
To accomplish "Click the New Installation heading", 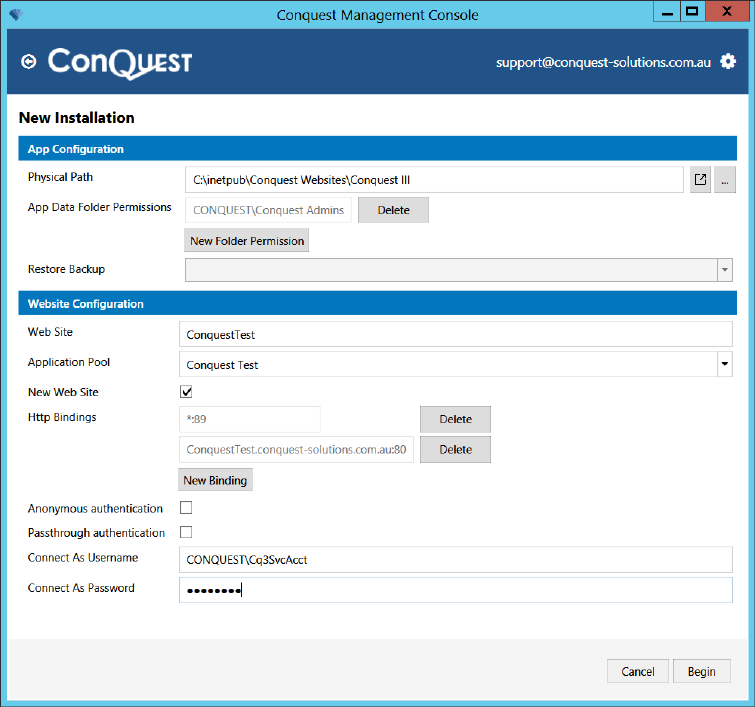I will [77, 118].
